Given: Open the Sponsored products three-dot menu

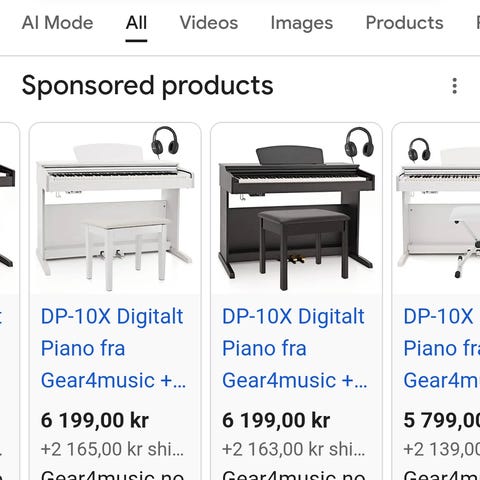Looking at the screenshot, I should [x=455, y=86].
